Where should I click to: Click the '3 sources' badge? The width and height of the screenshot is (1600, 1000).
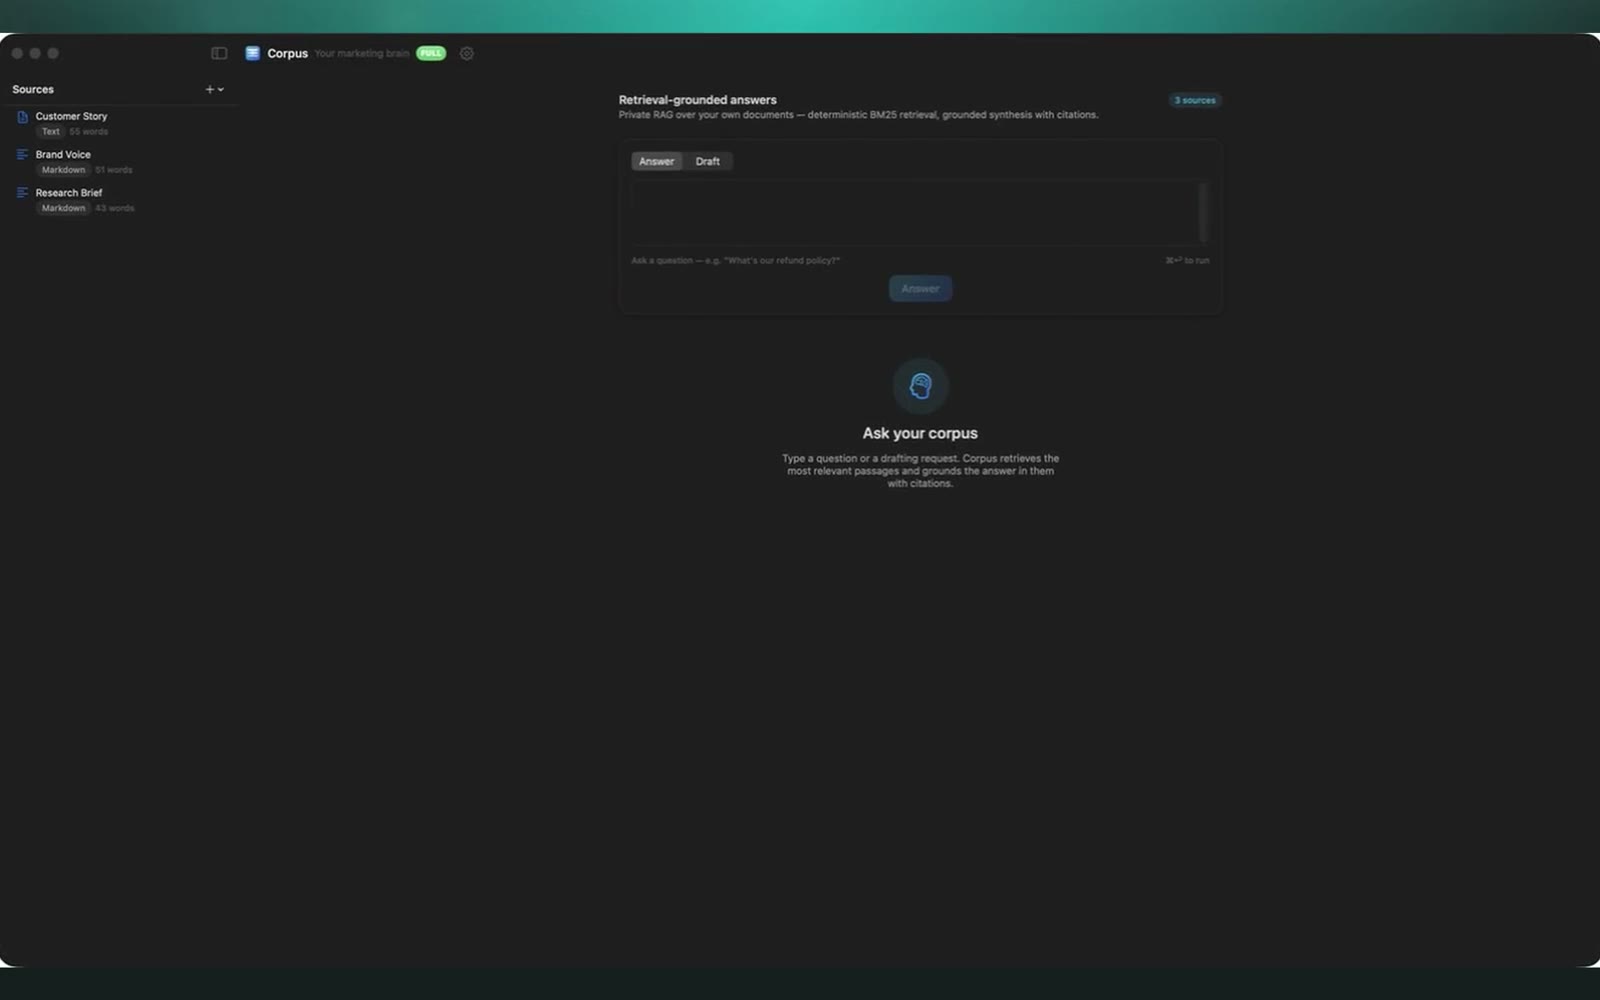tap(1195, 100)
